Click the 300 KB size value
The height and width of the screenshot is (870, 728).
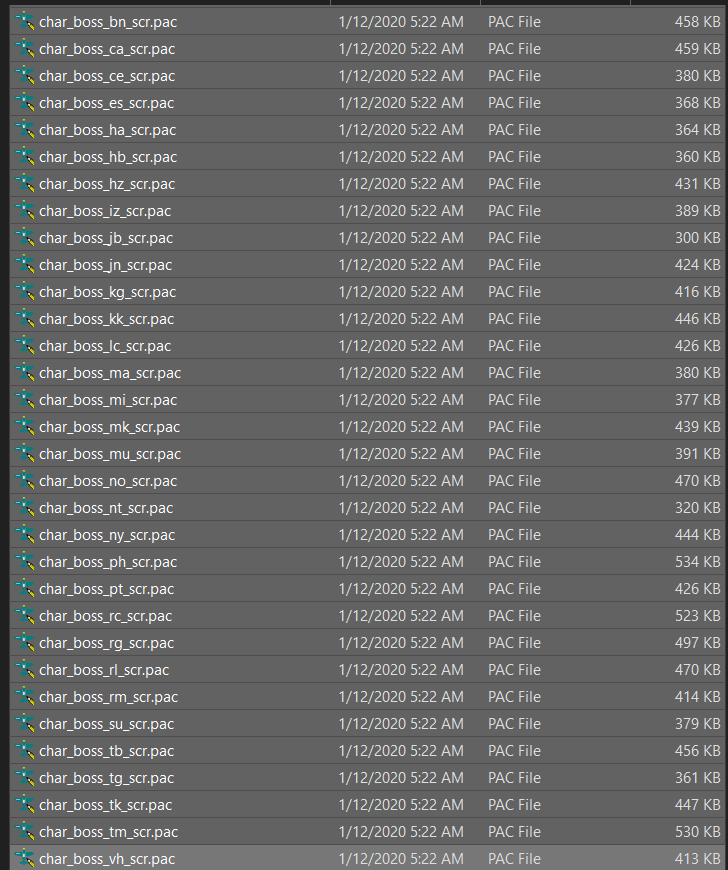[697, 237]
